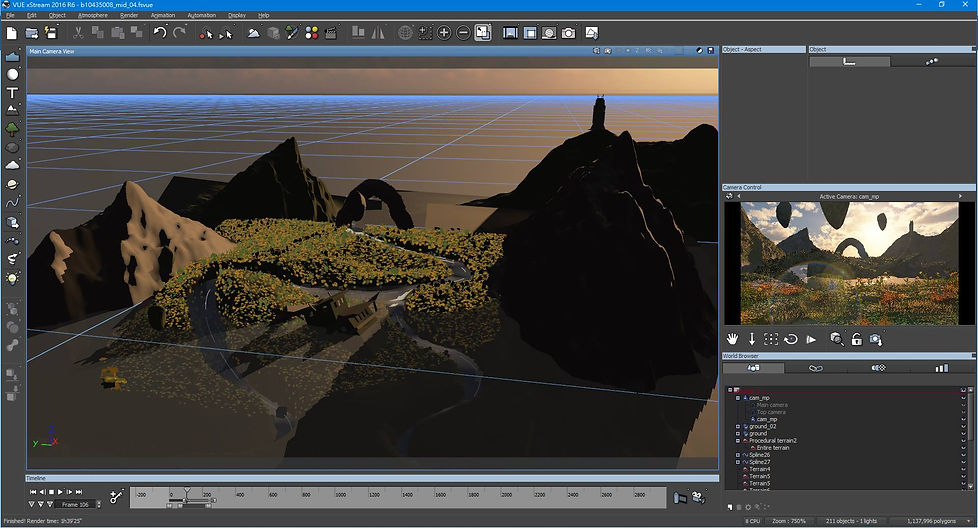Click the rotate camera icon

[x=791, y=339]
